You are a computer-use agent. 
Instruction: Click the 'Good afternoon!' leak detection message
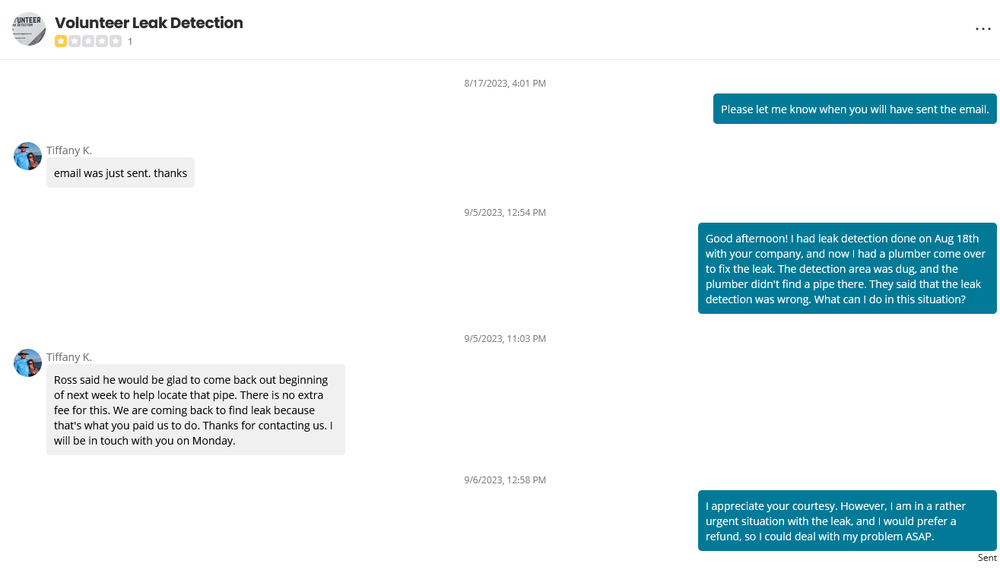pos(847,268)
